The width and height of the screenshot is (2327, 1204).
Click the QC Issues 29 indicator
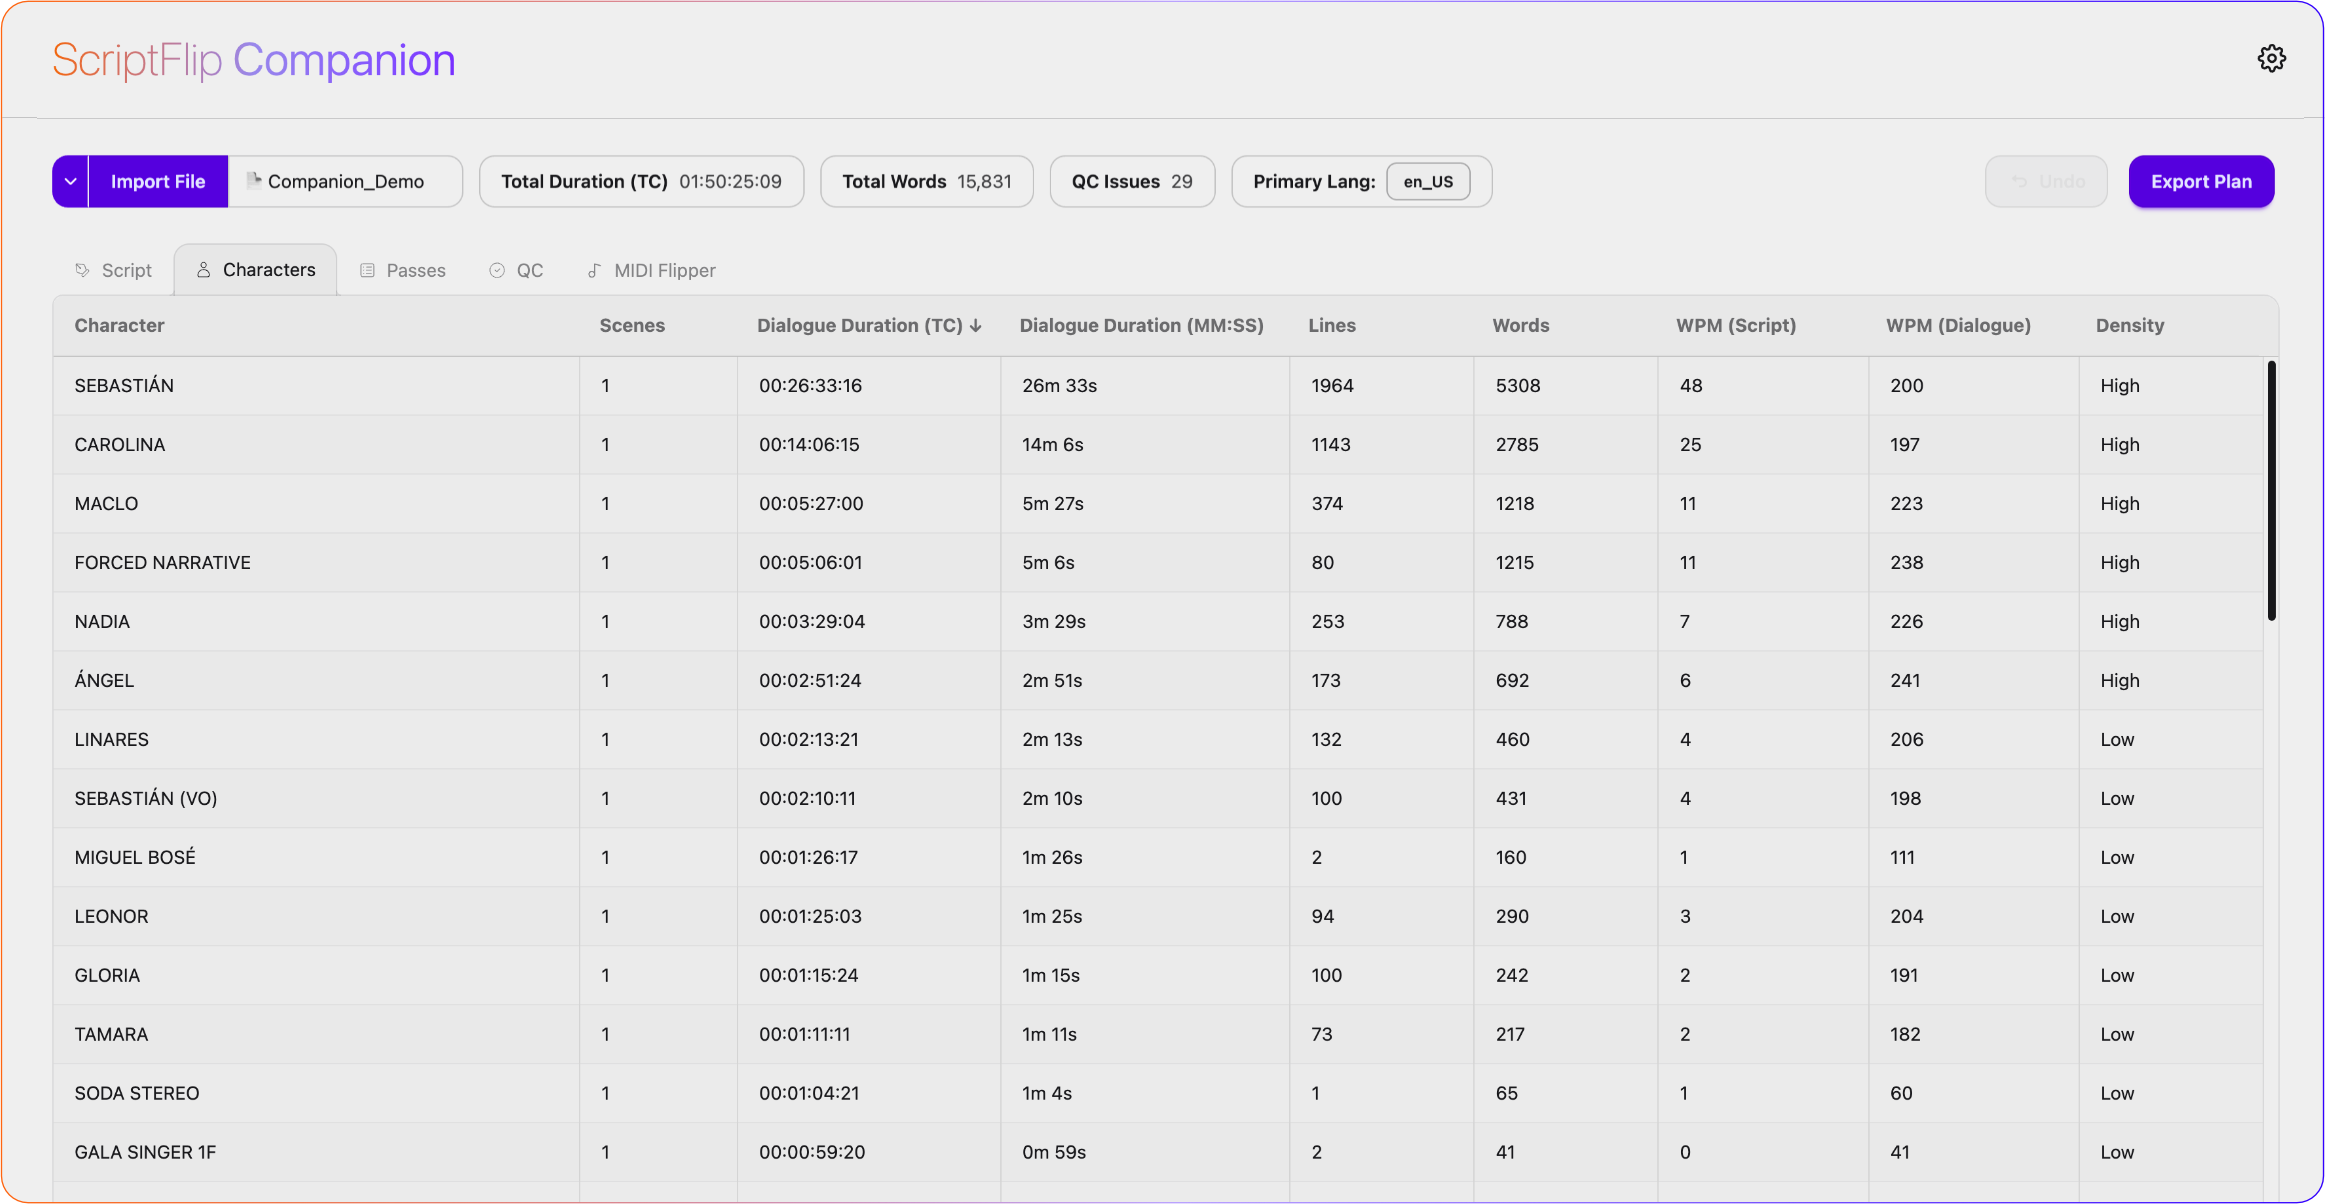(1132, 182)
